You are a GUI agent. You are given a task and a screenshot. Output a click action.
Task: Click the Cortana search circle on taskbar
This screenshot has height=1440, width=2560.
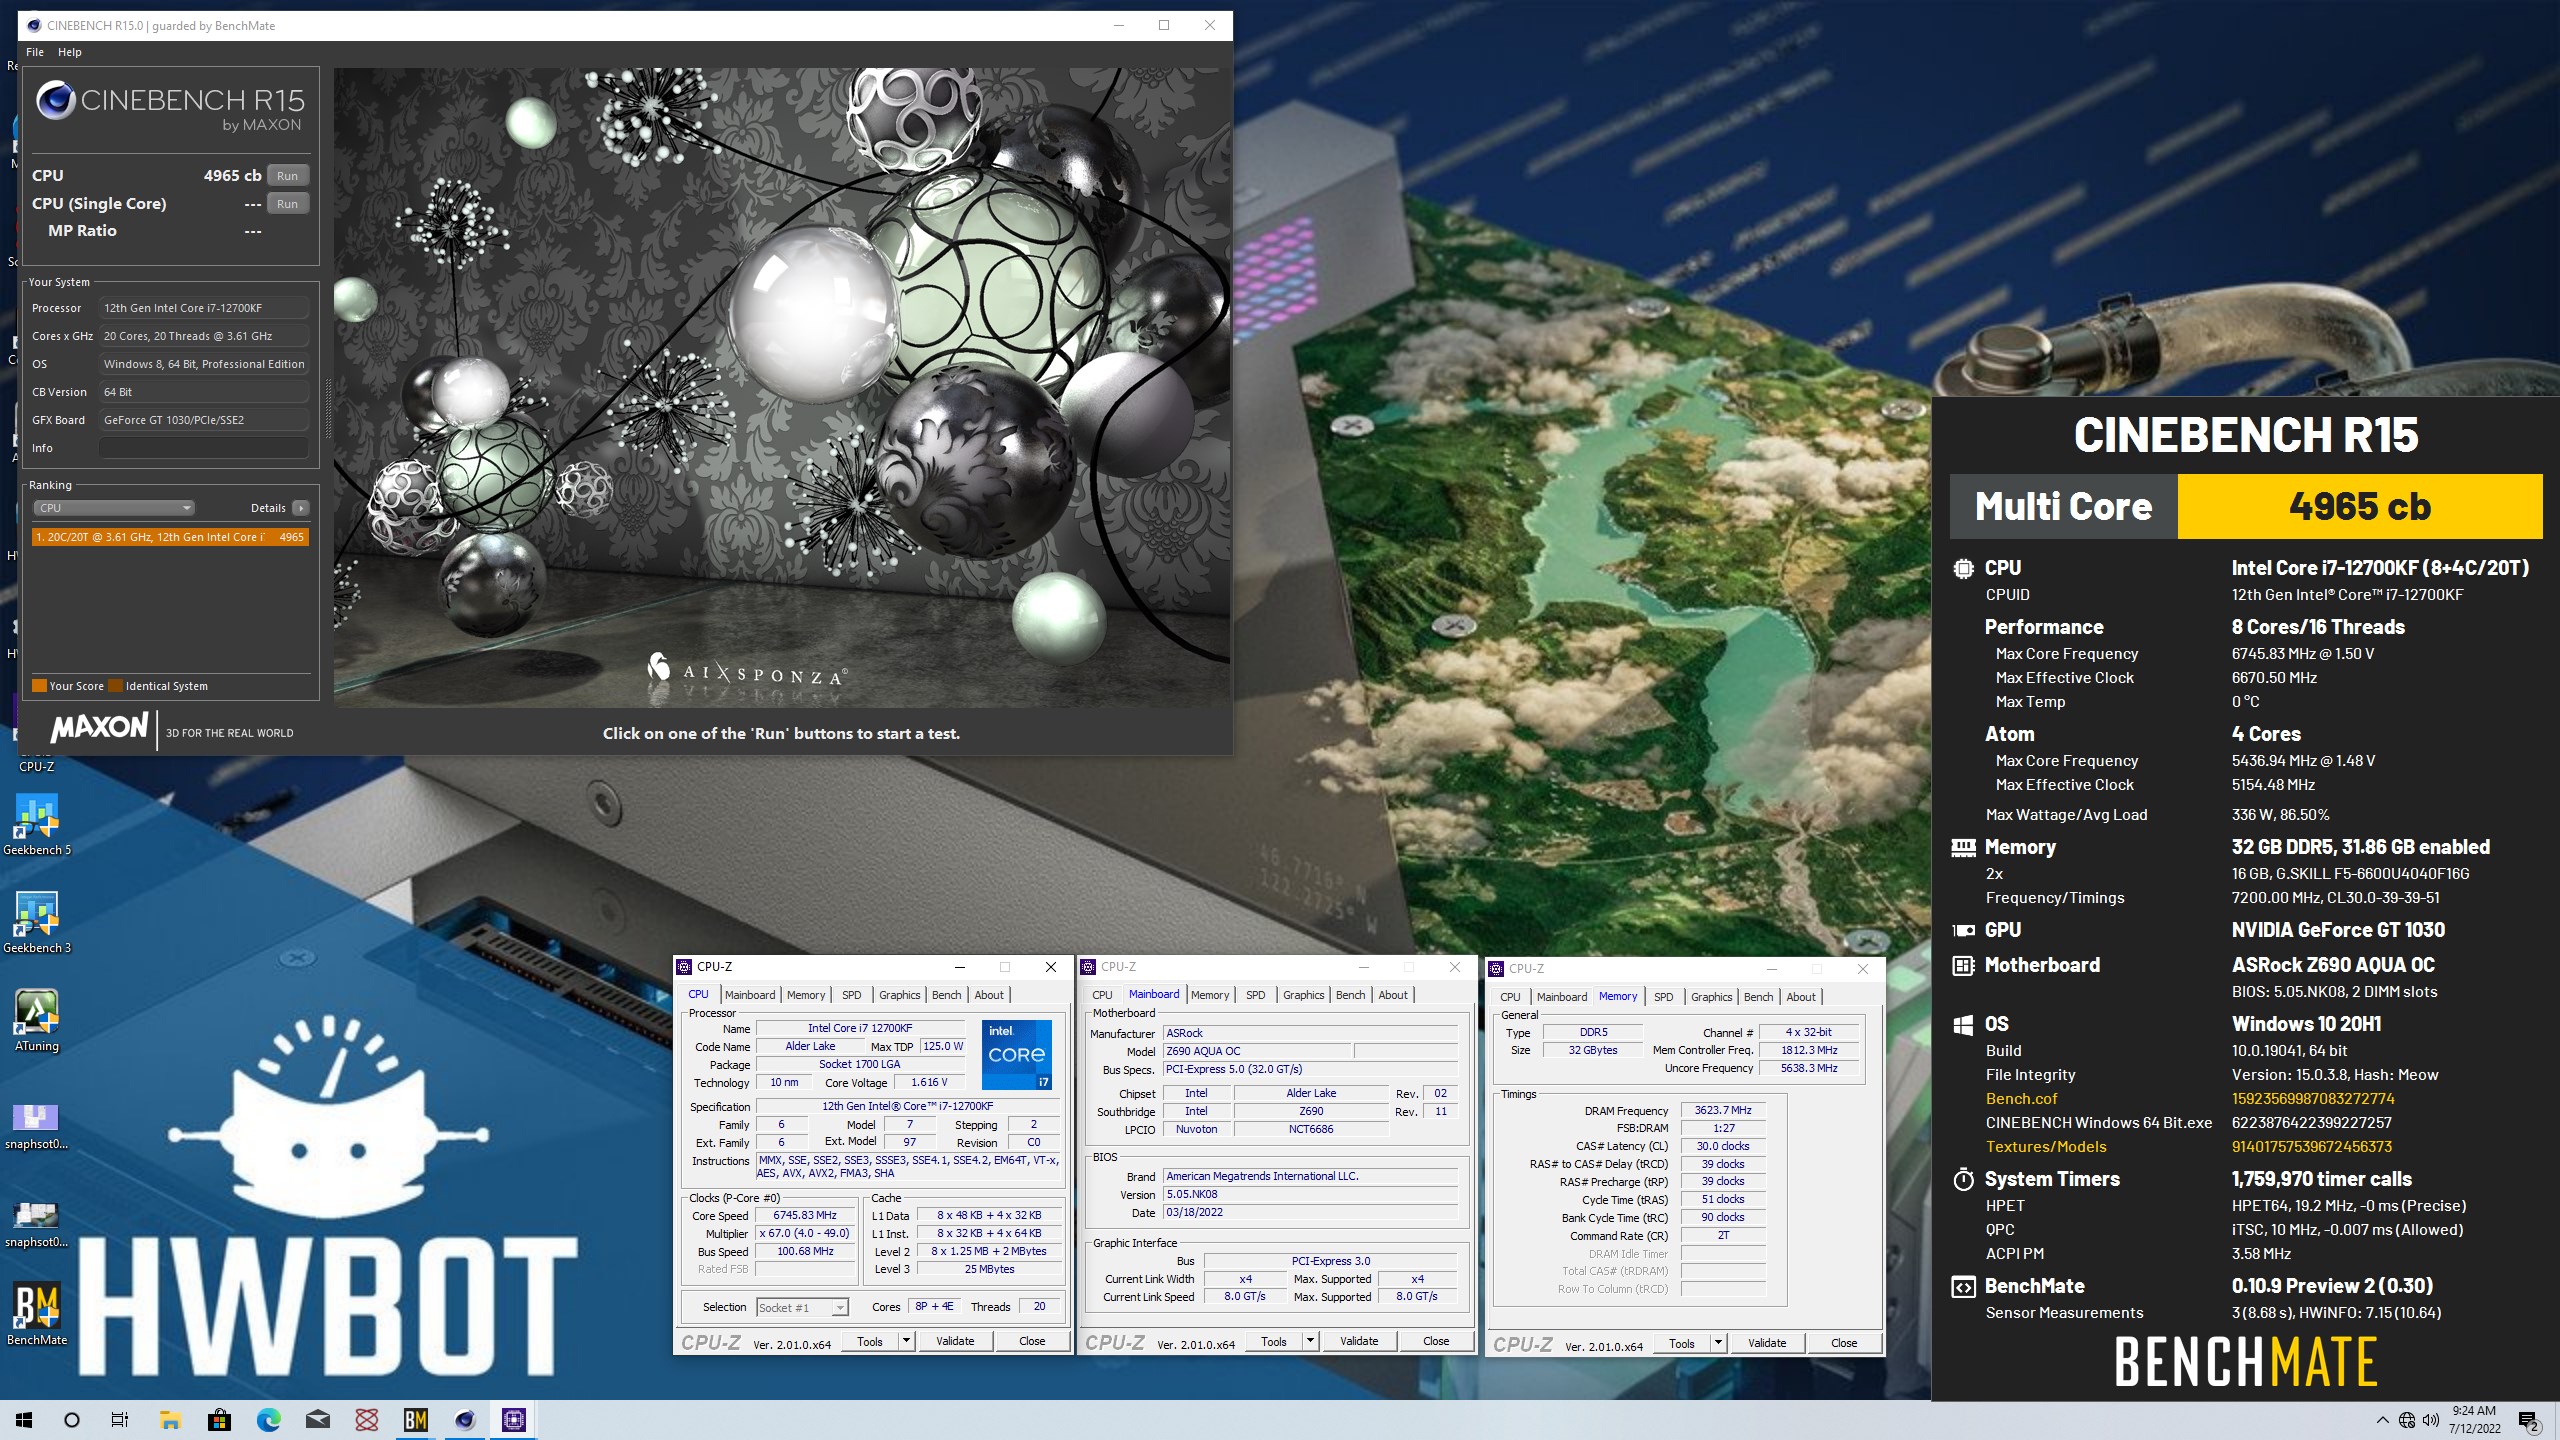pos(72,1420)
